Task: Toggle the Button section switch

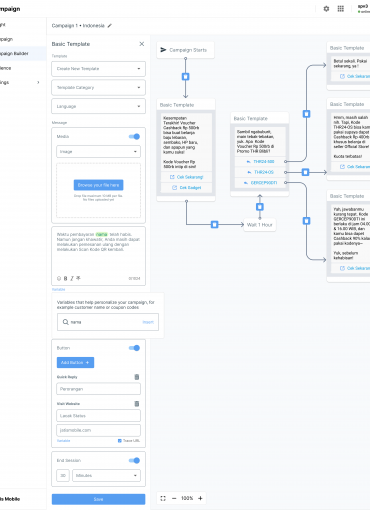Action: 134,348
